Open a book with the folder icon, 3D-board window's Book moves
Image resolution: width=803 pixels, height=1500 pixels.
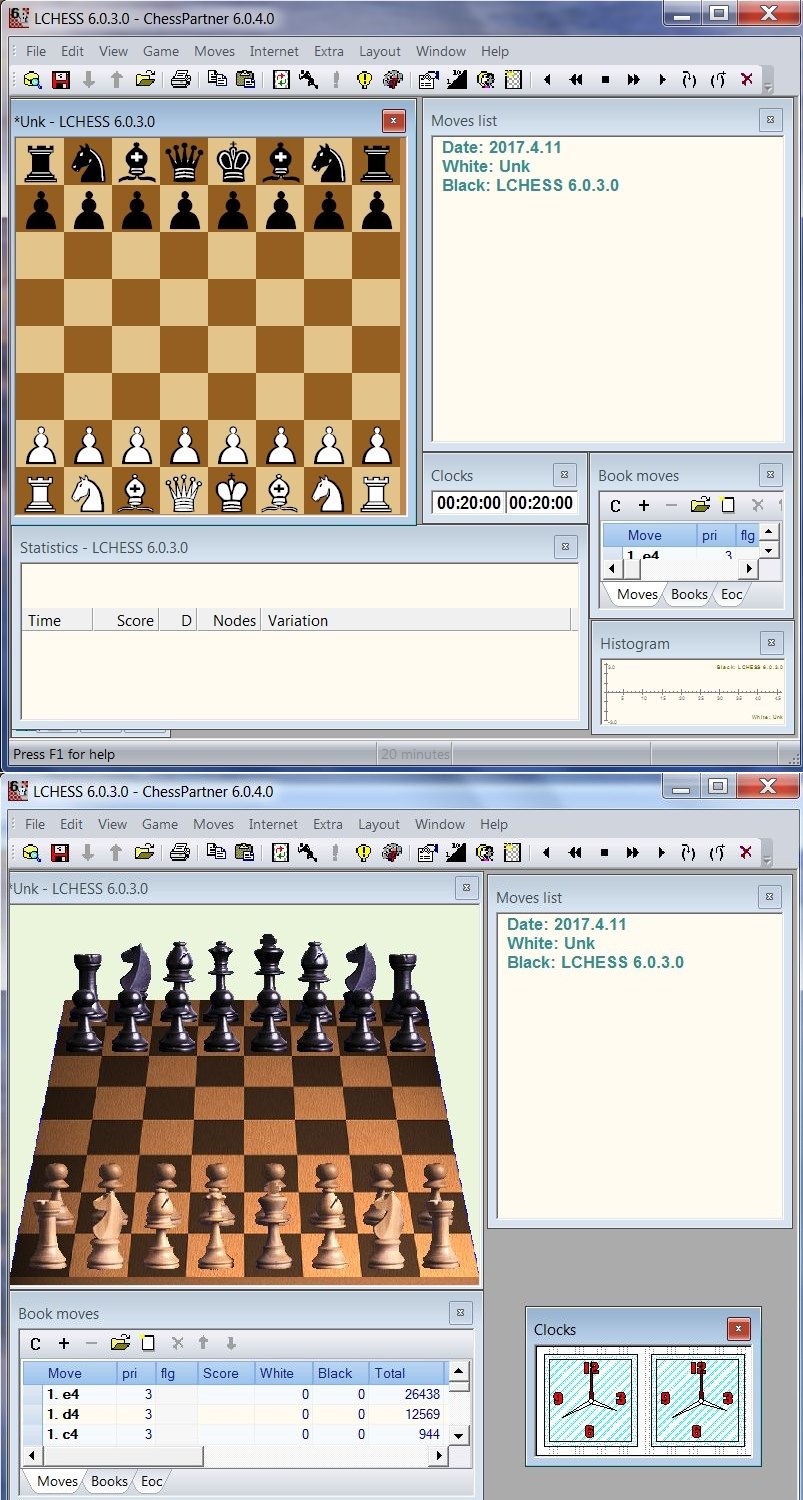tap(120, 1344)
